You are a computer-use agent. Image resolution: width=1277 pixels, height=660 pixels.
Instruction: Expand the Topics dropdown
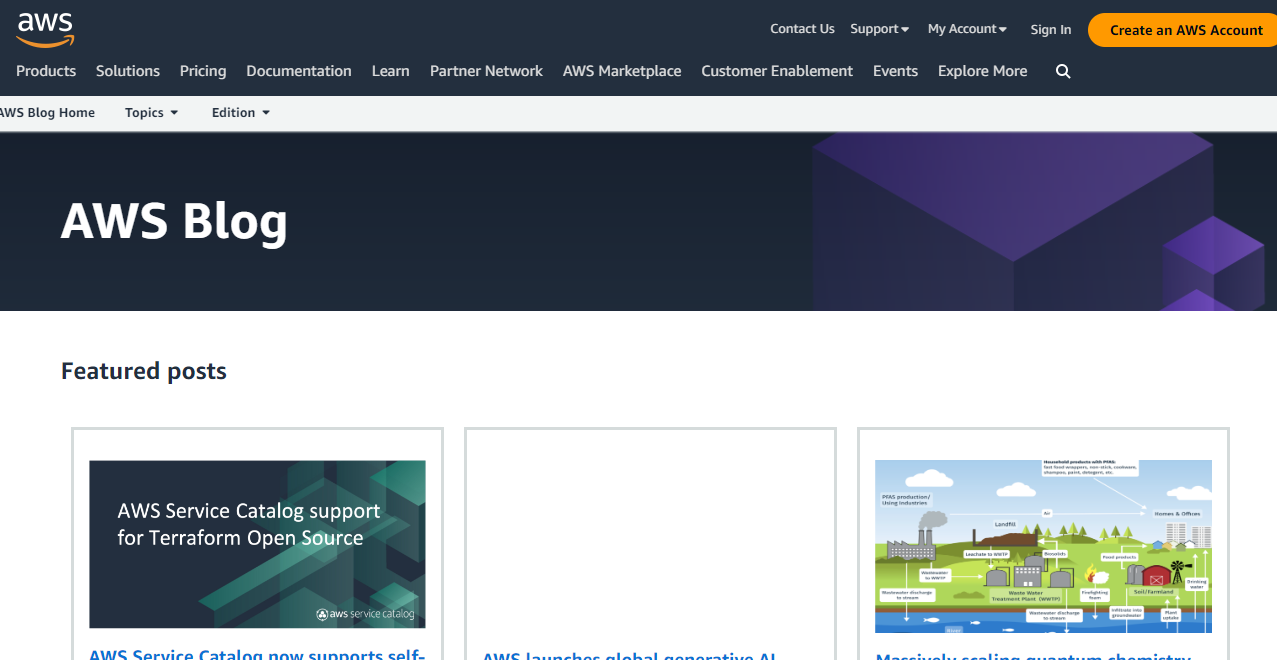[152, 113]
